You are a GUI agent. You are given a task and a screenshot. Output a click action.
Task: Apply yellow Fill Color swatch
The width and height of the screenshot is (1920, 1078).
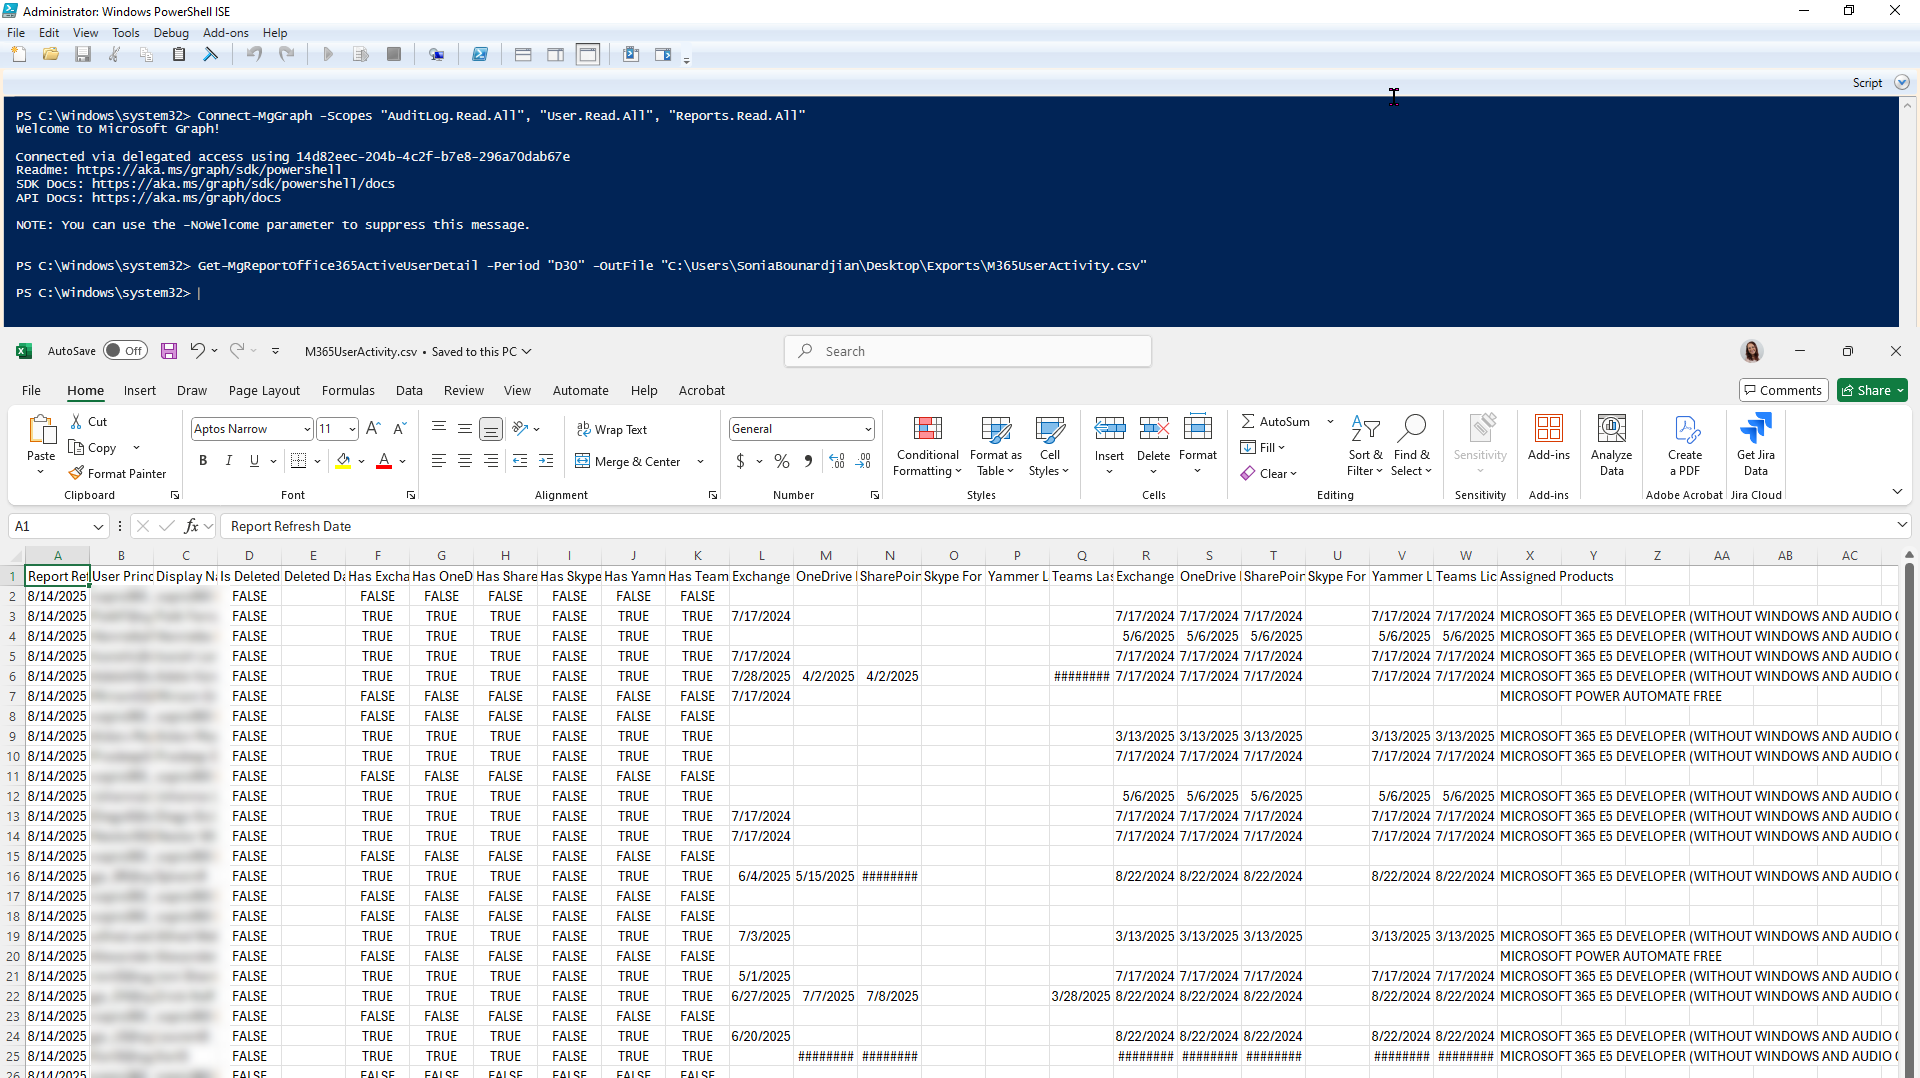pyautogui.click(x=343, y=461)
